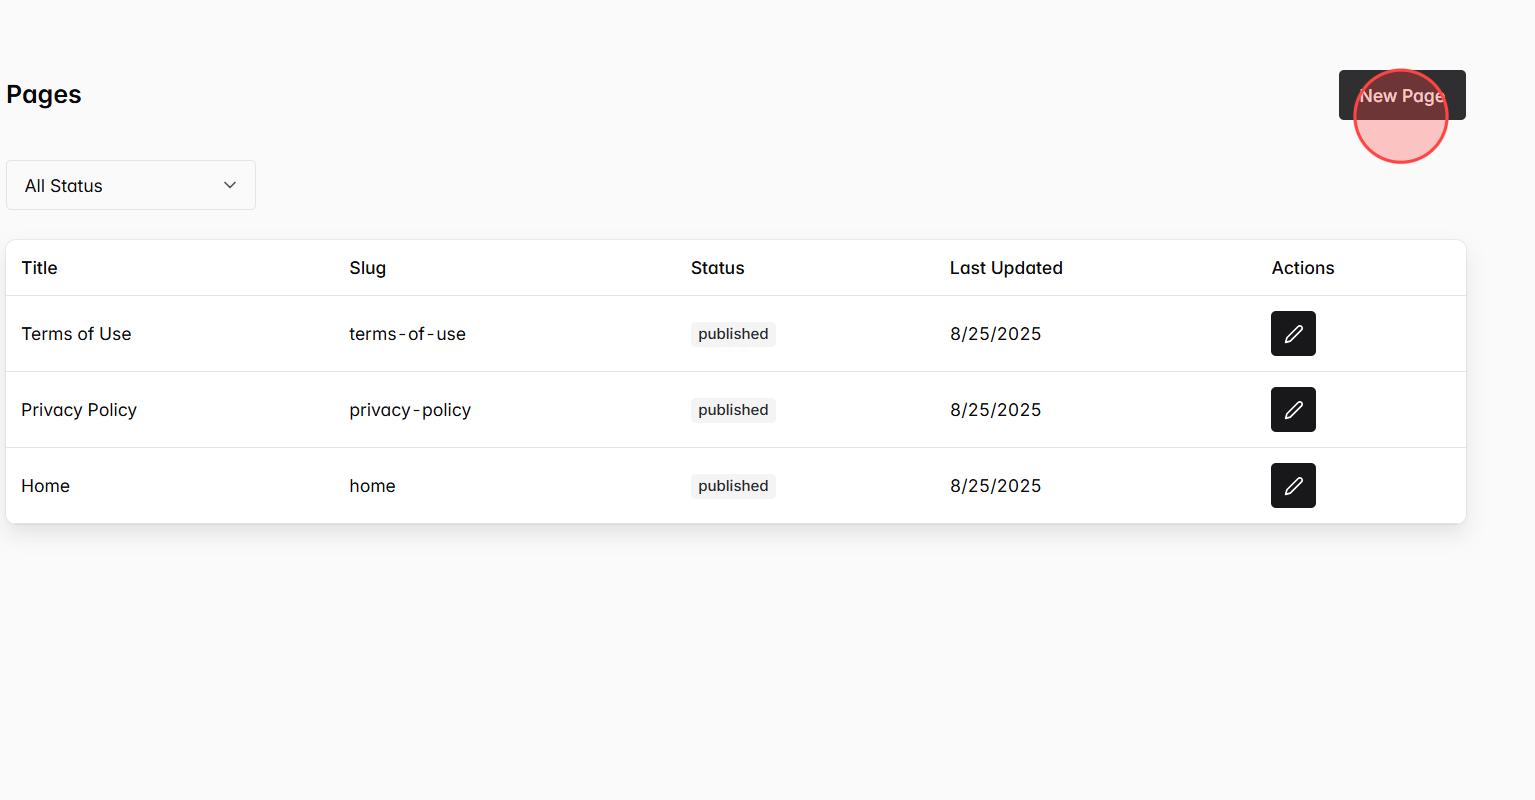
Task: Click the published badge for Home
Action: 733,485
